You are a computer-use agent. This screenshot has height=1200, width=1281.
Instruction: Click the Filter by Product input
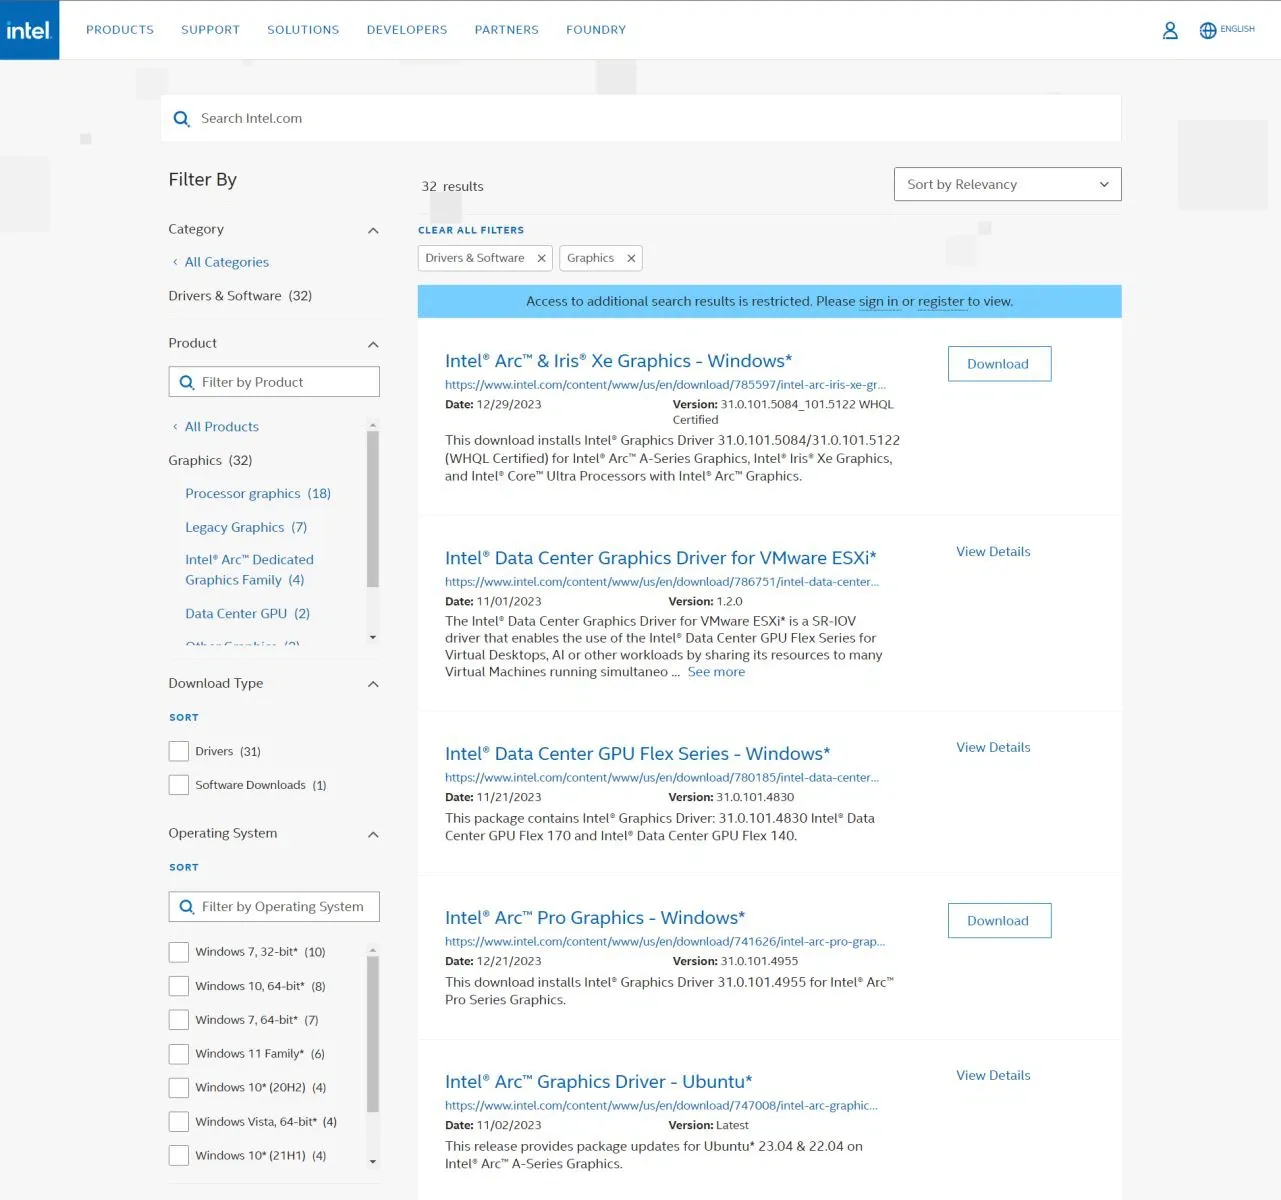tap(274, 382)
